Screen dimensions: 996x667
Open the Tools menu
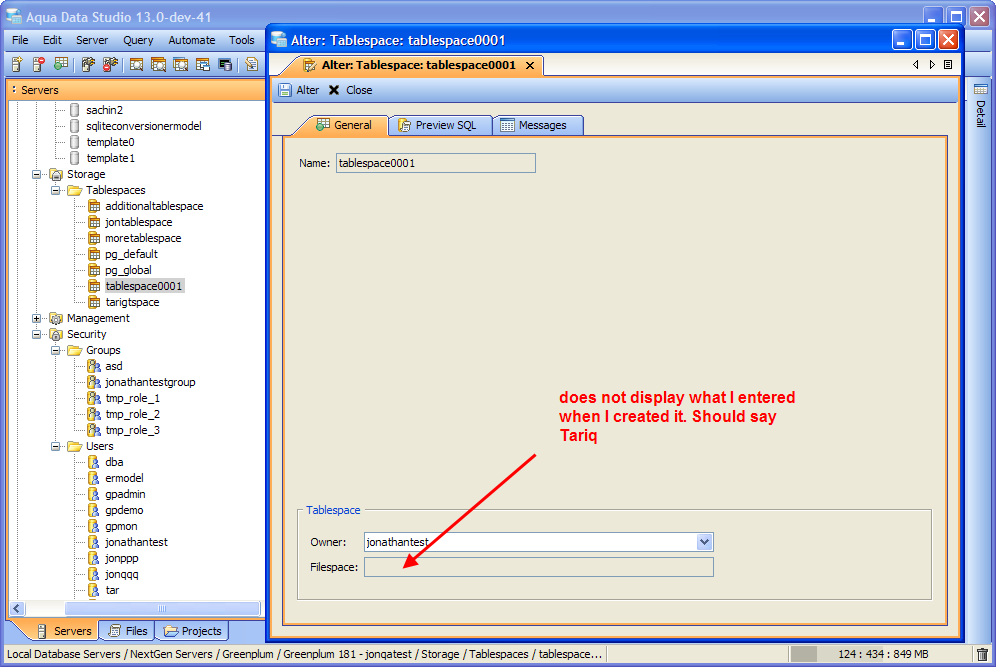coord(242,40)
